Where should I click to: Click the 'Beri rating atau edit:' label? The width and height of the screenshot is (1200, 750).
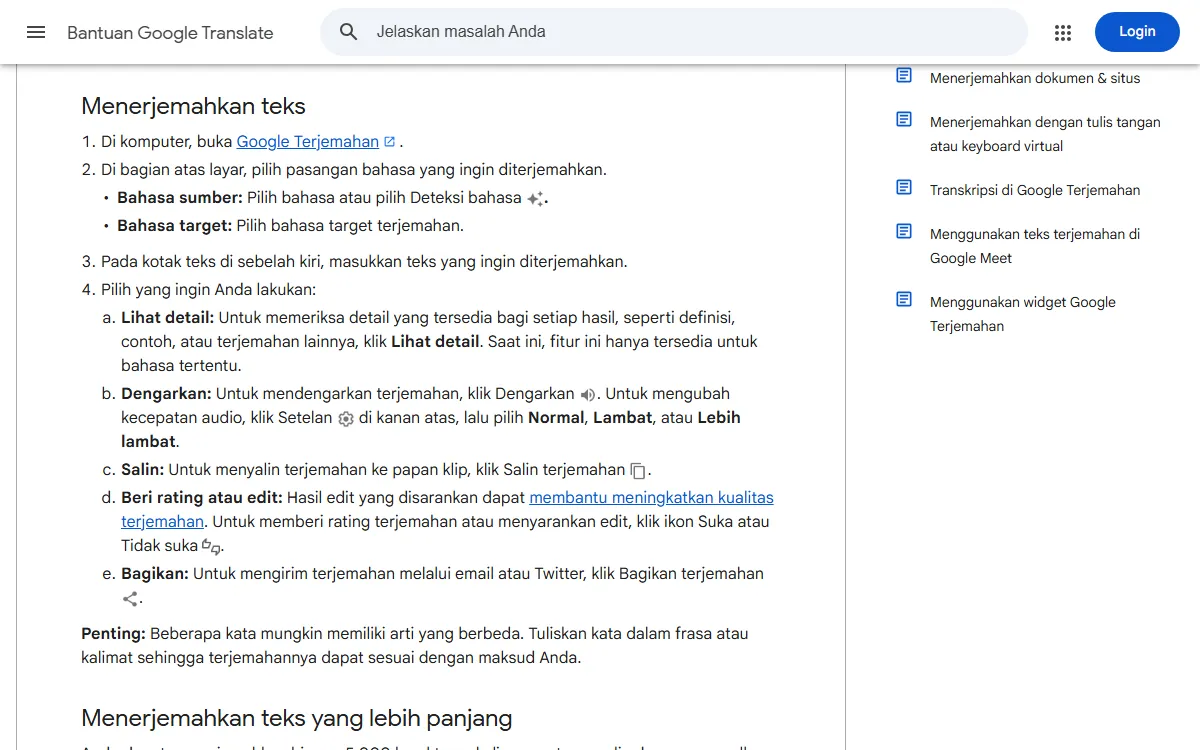click(x=202, y=498)
